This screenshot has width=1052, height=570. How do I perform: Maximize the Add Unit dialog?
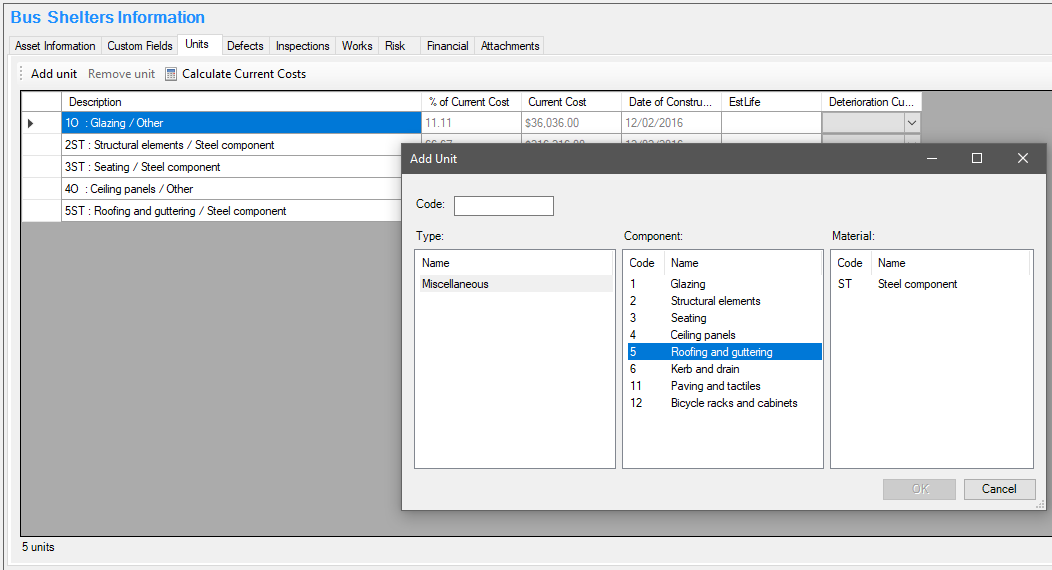977,158
